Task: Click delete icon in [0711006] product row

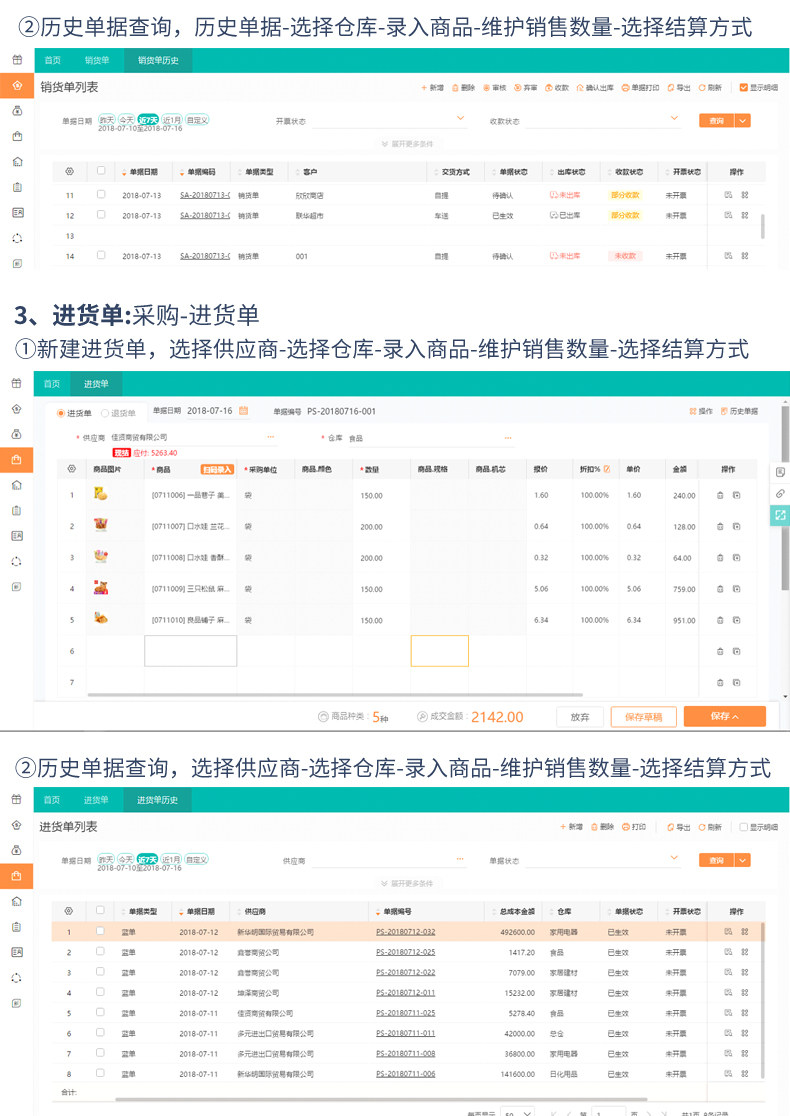Action: click(x=720, y=495)
